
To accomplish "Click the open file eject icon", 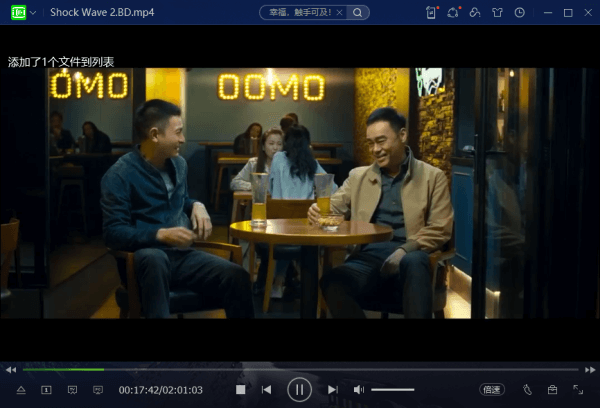I will (21, 390).
